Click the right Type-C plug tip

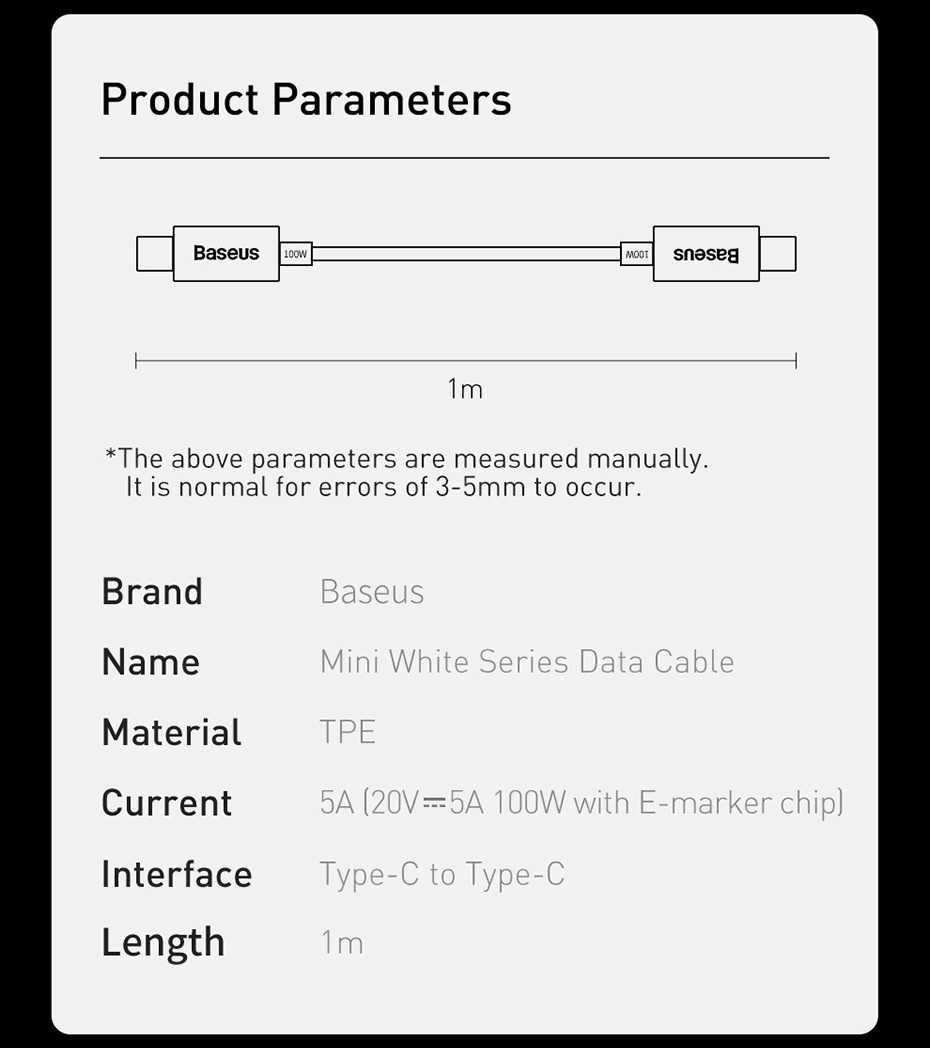coord(778,254)
